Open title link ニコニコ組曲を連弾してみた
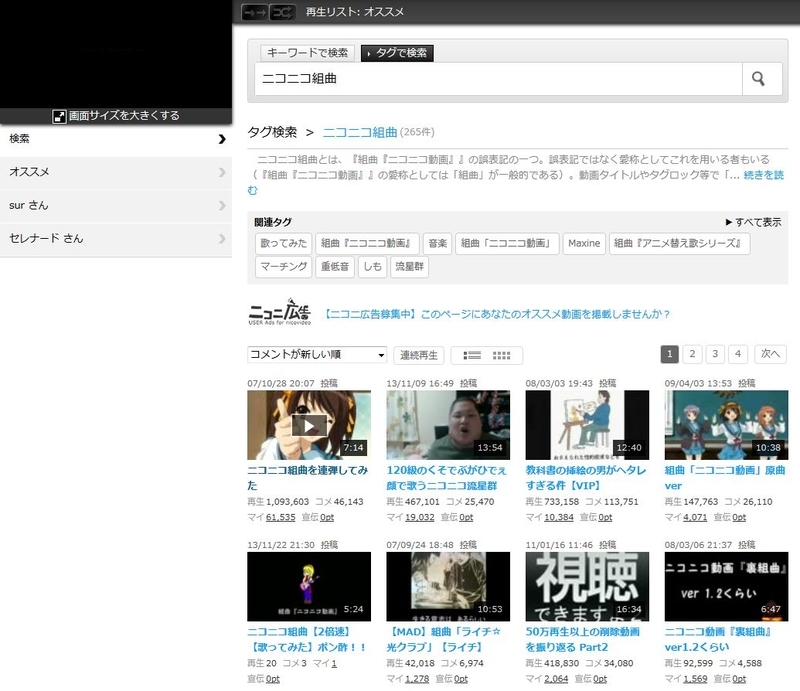The height and width of the screenshot is (691, 800). [x=308, y=478]
